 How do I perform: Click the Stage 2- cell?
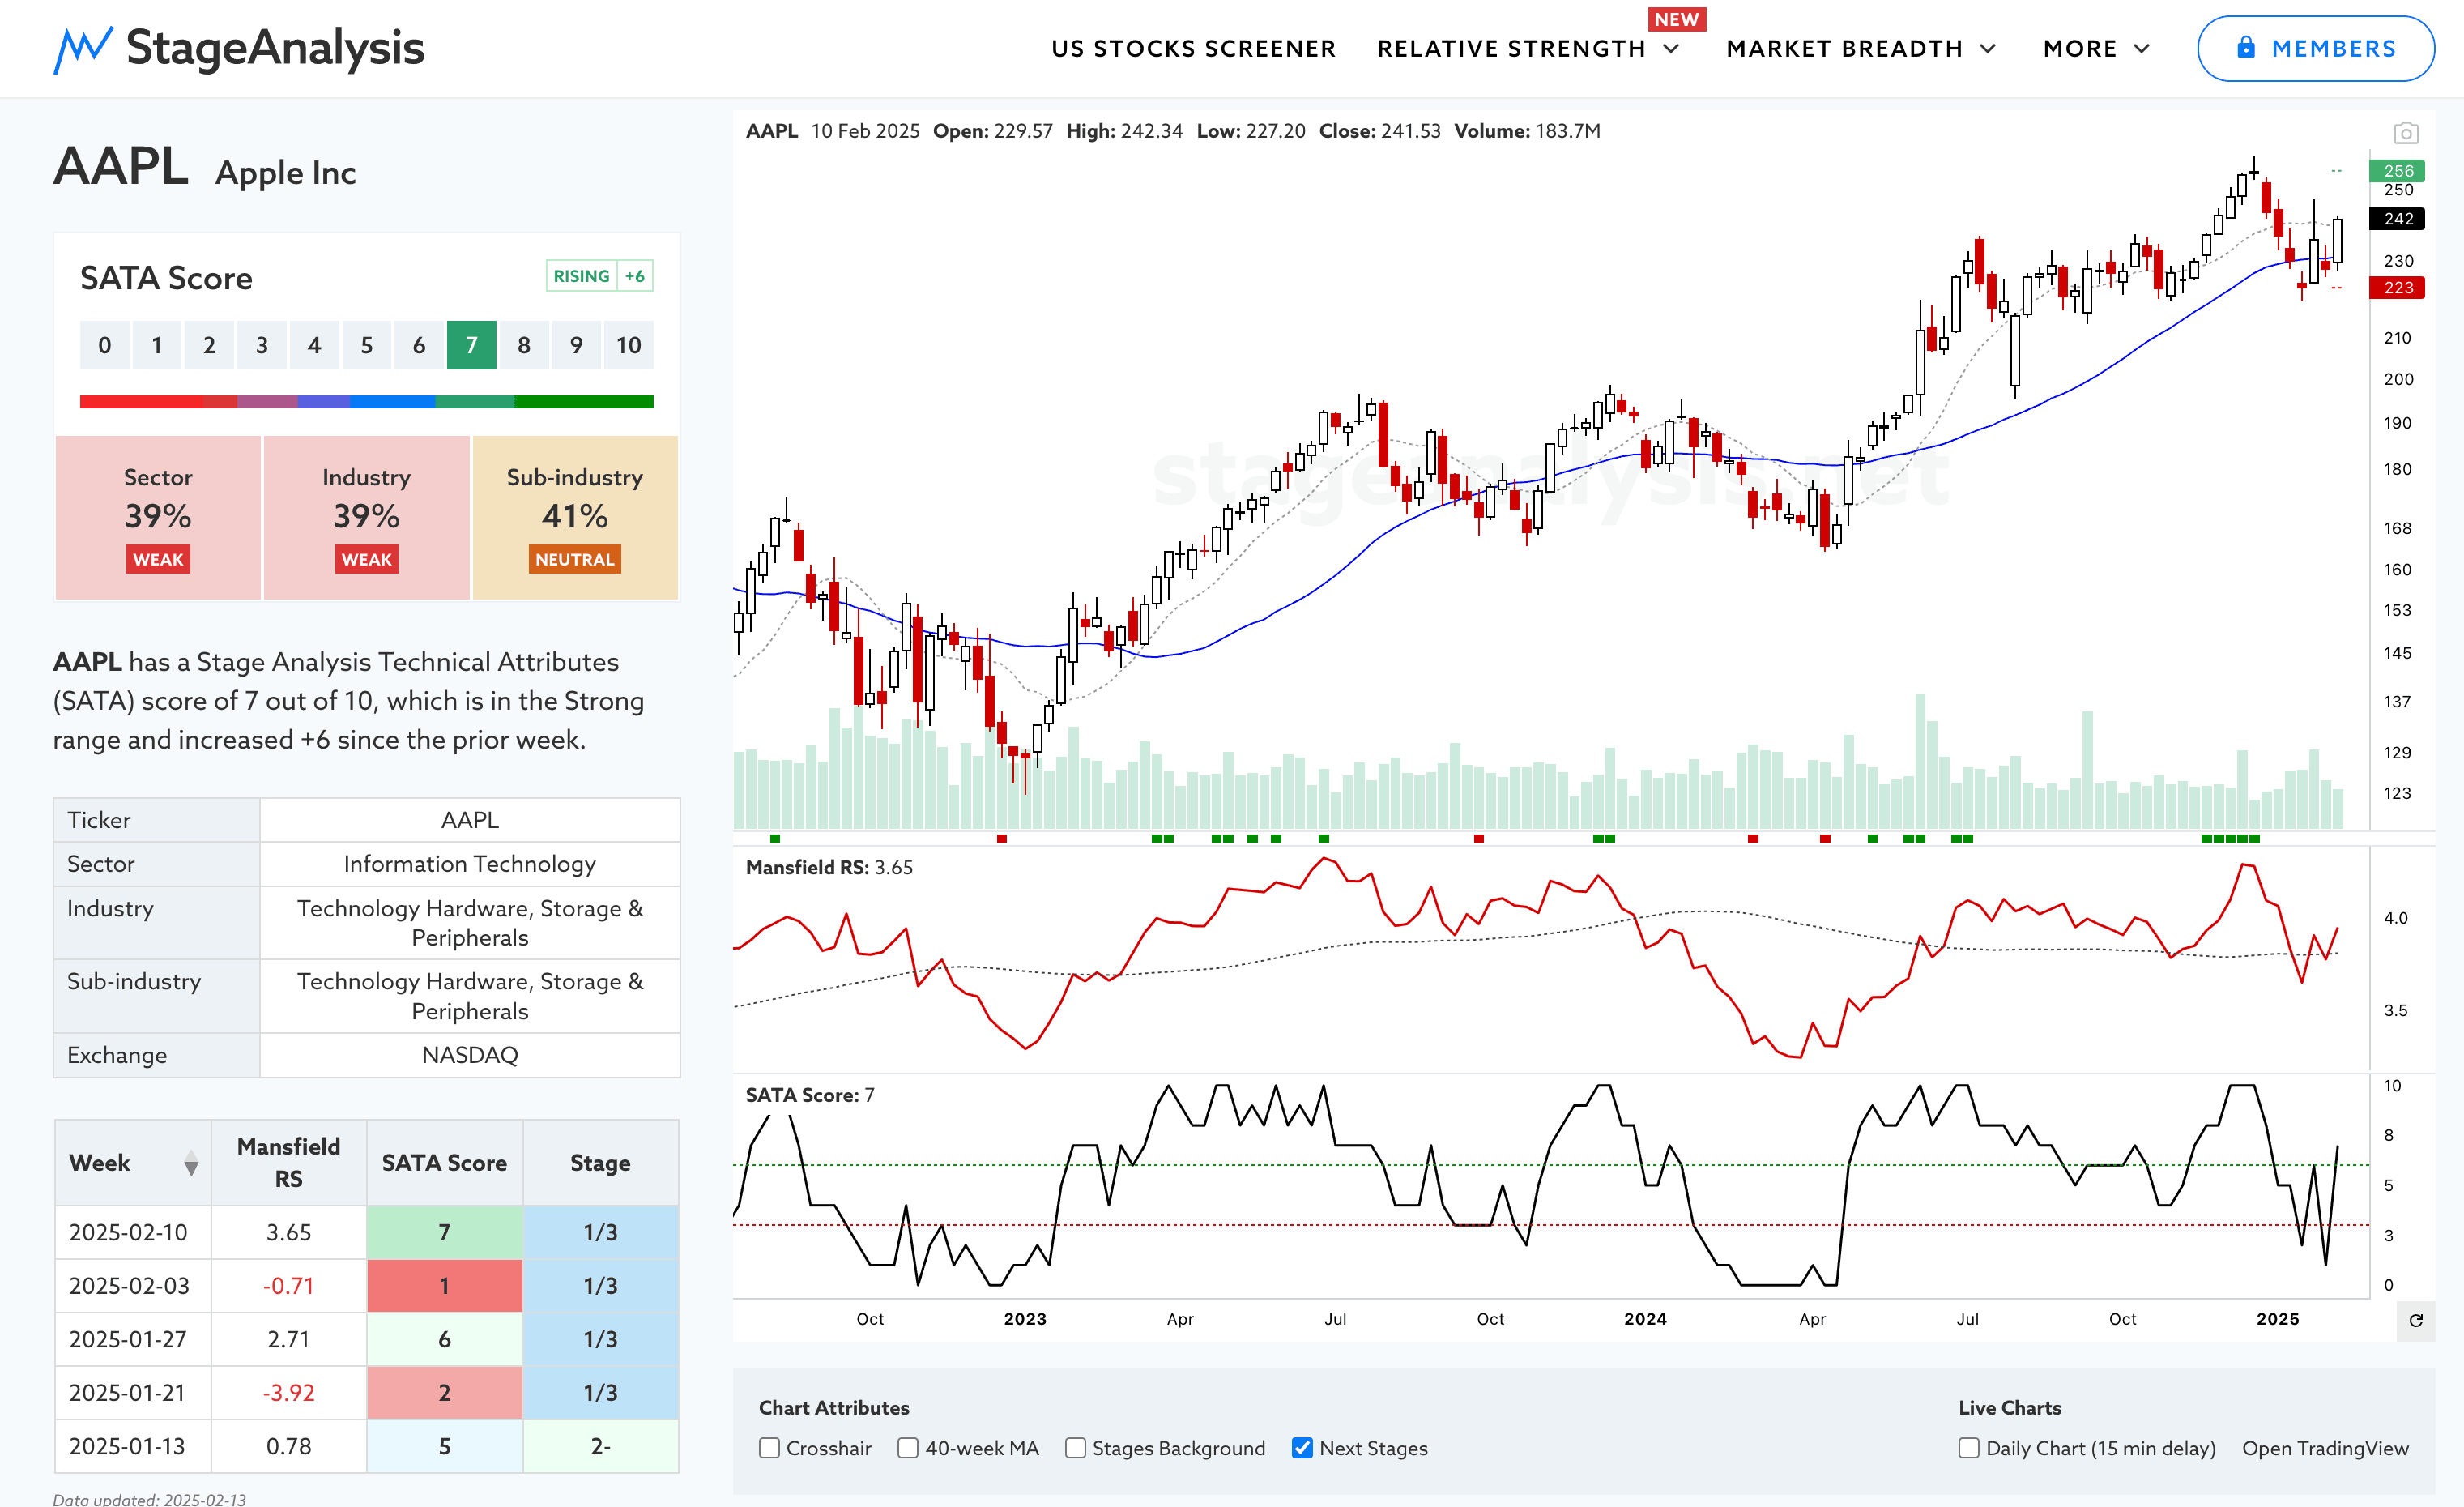click(600, 1446)
